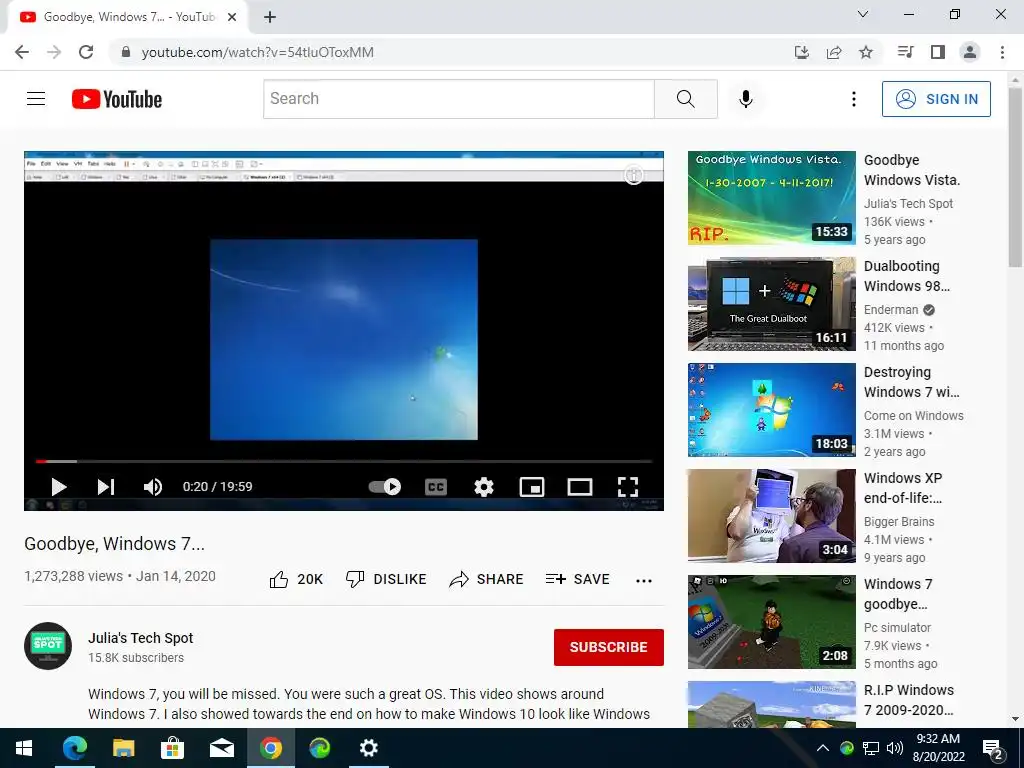Open Julia's Tech Spot channel avatar

click(48, 646)
